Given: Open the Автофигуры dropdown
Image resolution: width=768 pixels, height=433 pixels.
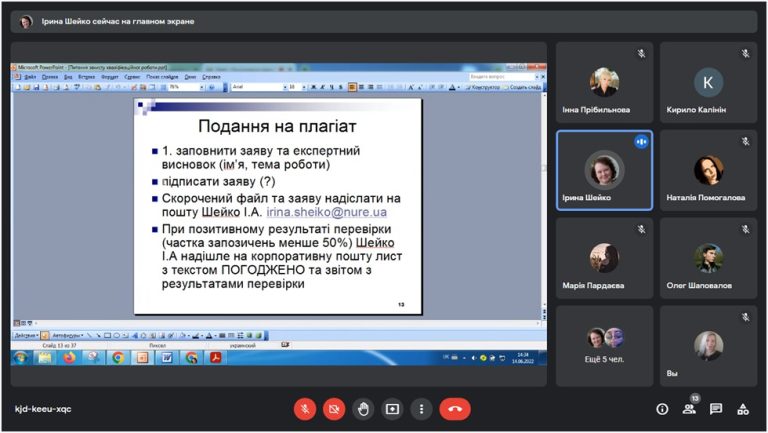Looking at the screenshot, I should coord(68,336).
